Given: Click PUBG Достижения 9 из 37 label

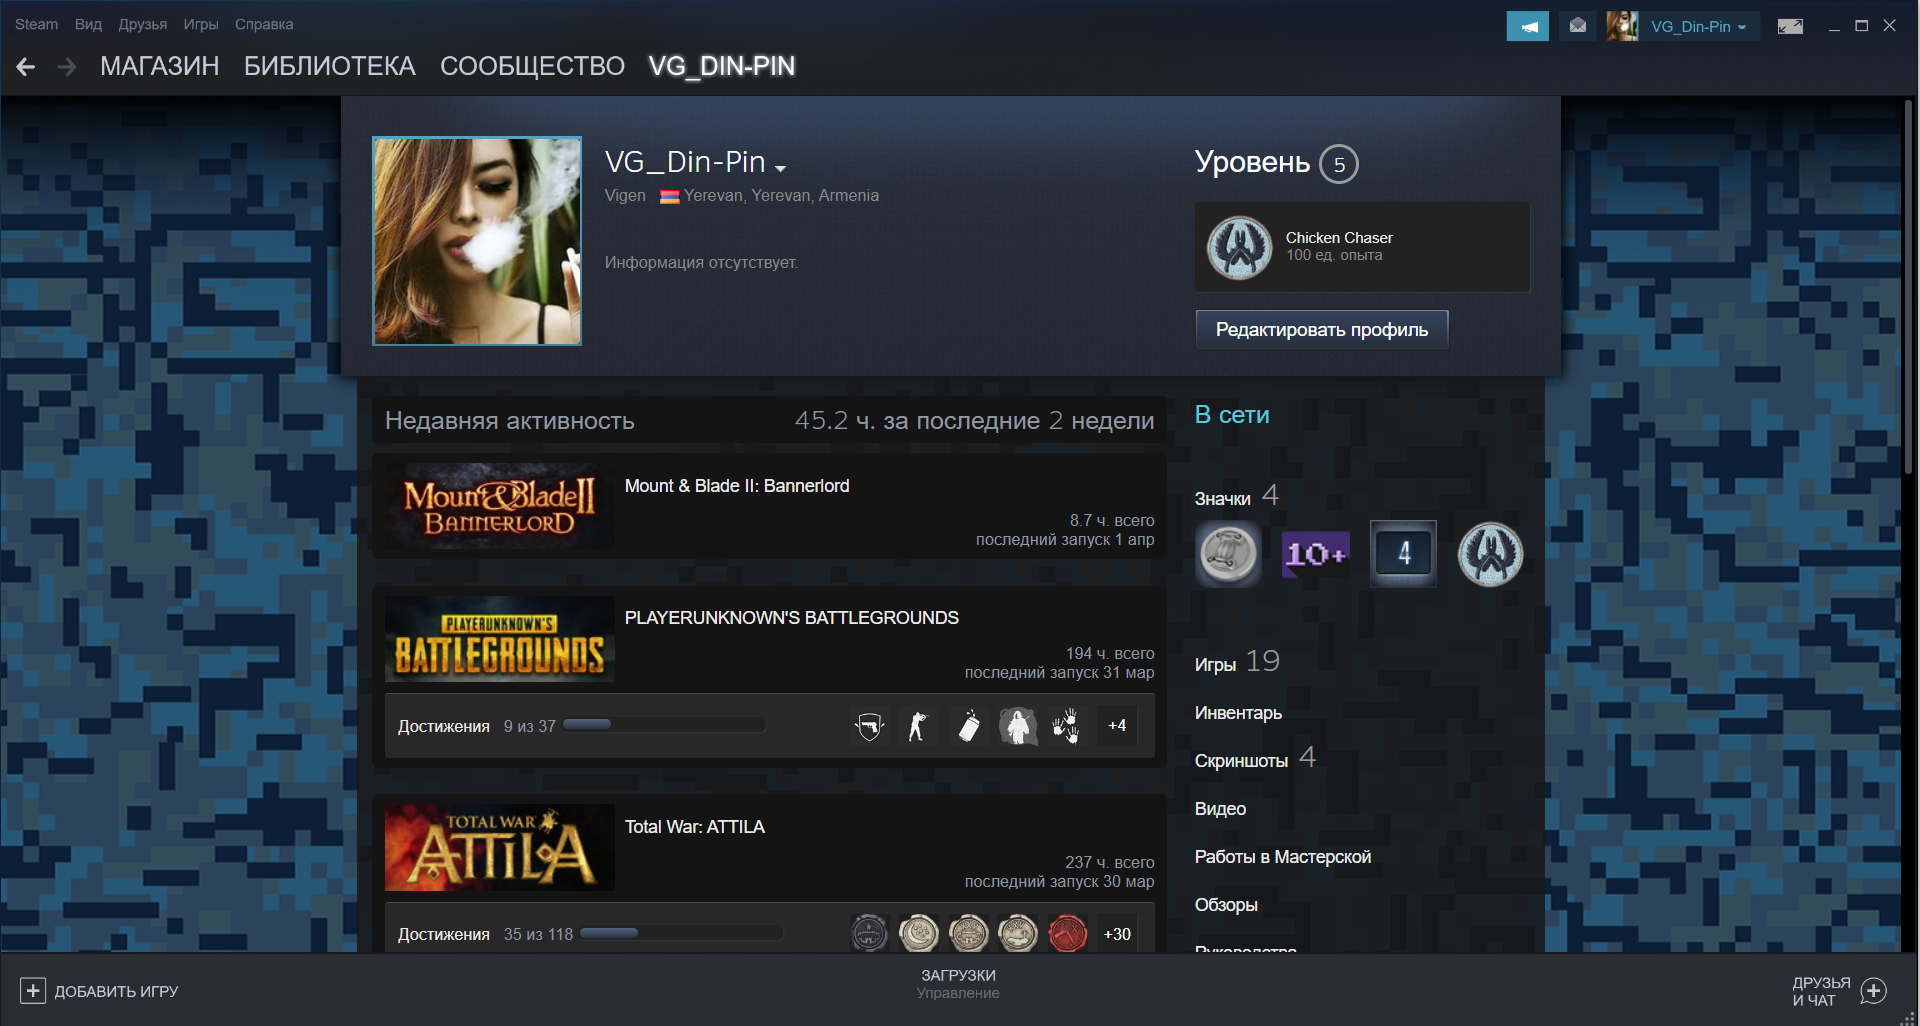Looking at the screenshot, I should coord(477,726).
